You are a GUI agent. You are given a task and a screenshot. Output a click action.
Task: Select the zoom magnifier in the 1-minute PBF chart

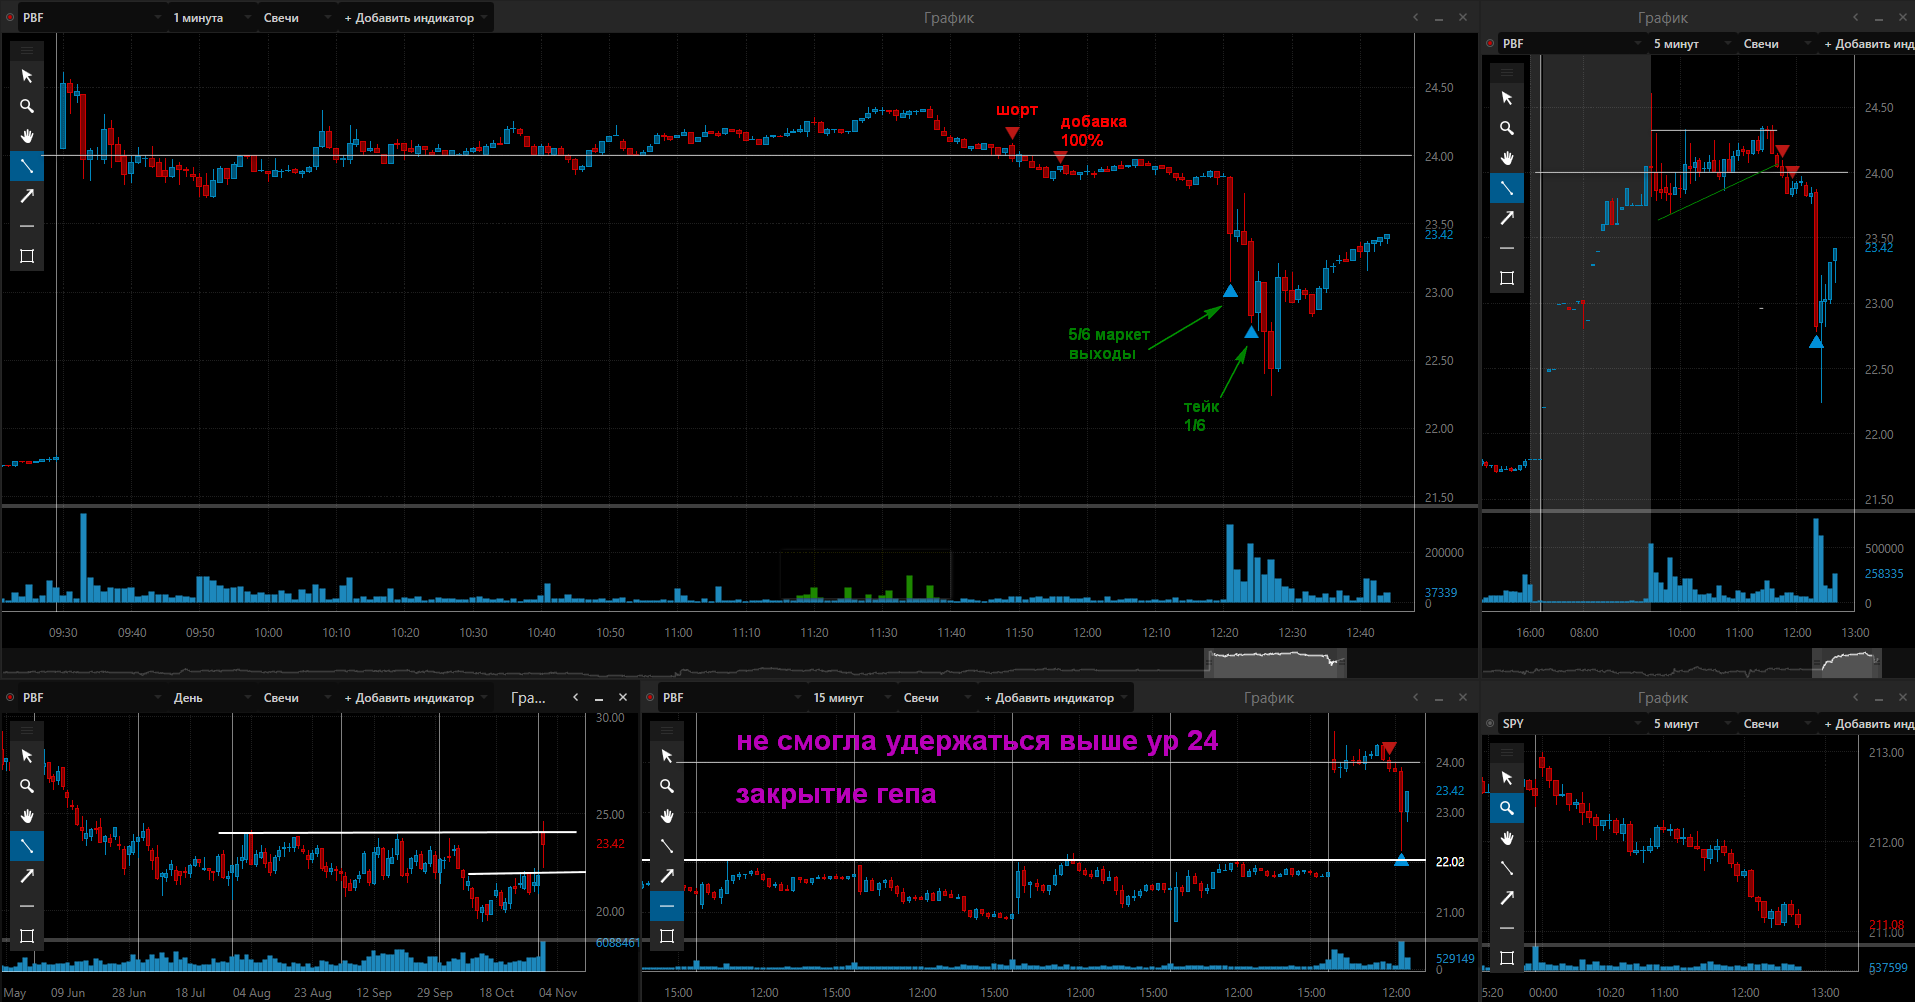coord(27,106)
